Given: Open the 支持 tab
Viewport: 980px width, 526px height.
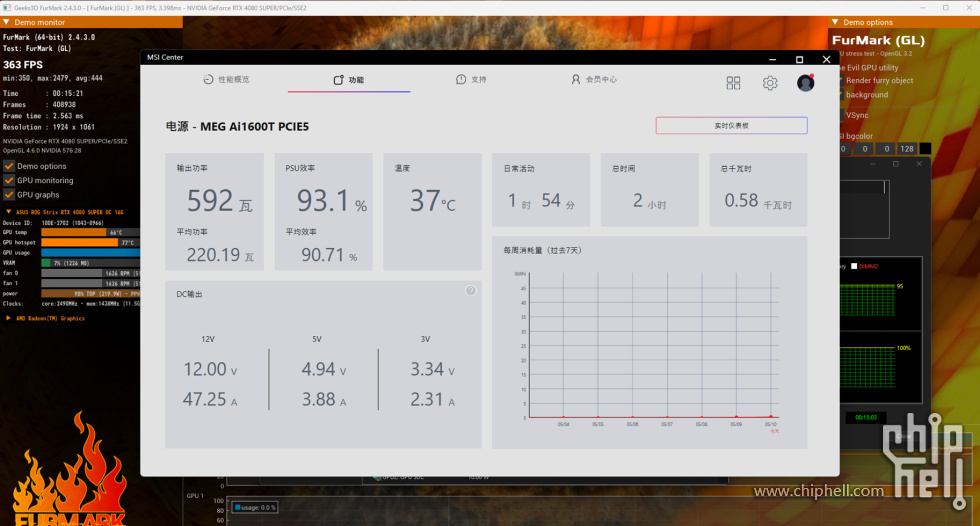Looking at the screenshot, I should pos(471,79).
